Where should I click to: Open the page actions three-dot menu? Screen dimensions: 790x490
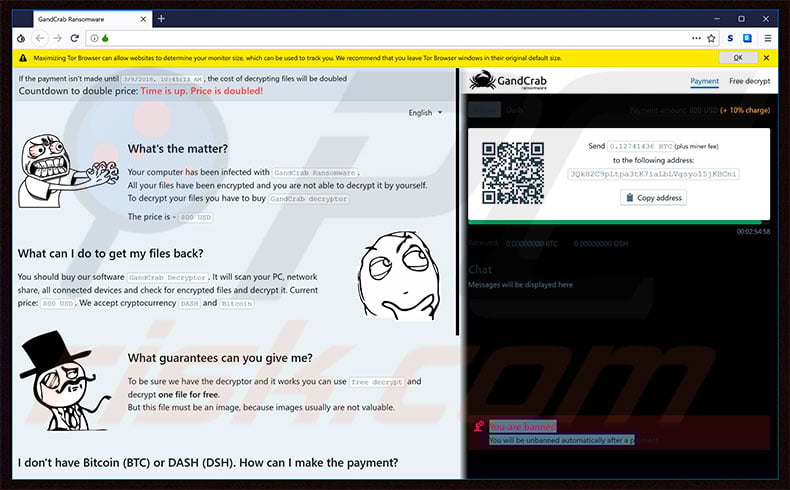[696, 38]
